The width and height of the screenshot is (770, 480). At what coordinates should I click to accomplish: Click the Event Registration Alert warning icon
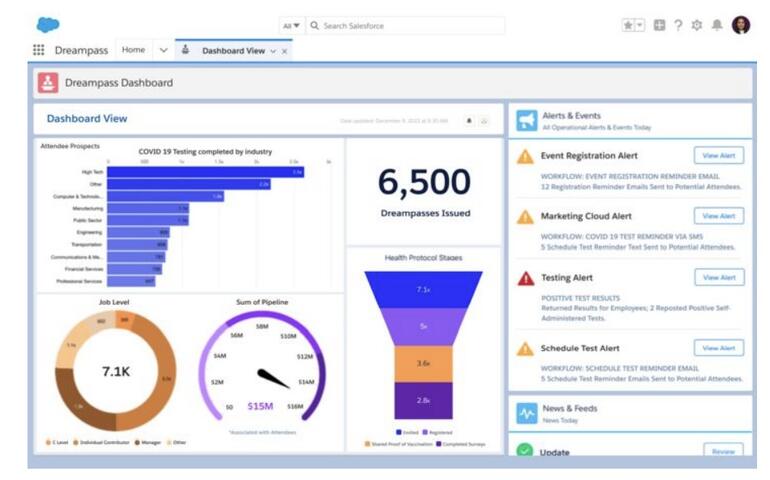[525, 157]
